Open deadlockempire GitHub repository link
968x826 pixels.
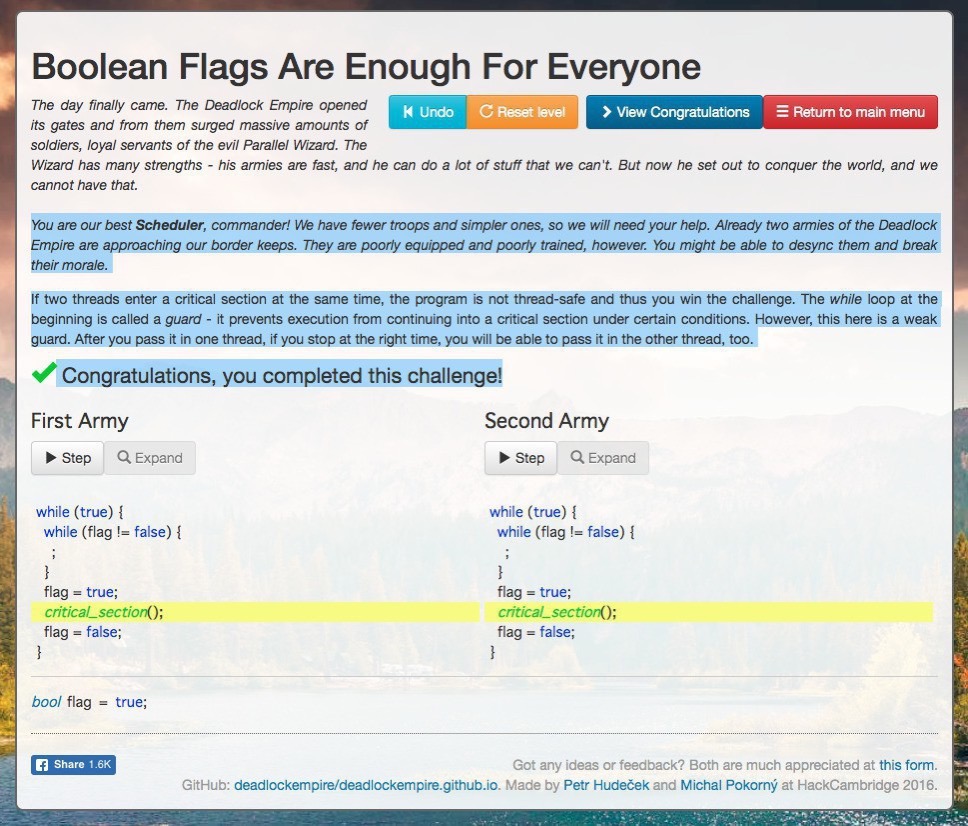366,785
